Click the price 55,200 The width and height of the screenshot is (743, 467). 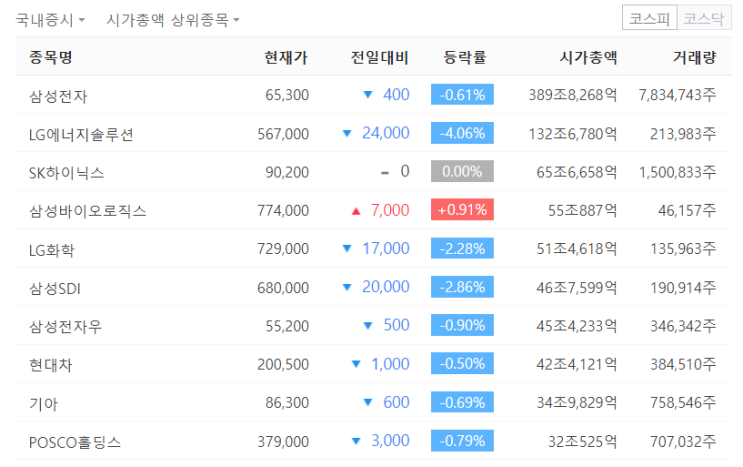pos(287,326)
